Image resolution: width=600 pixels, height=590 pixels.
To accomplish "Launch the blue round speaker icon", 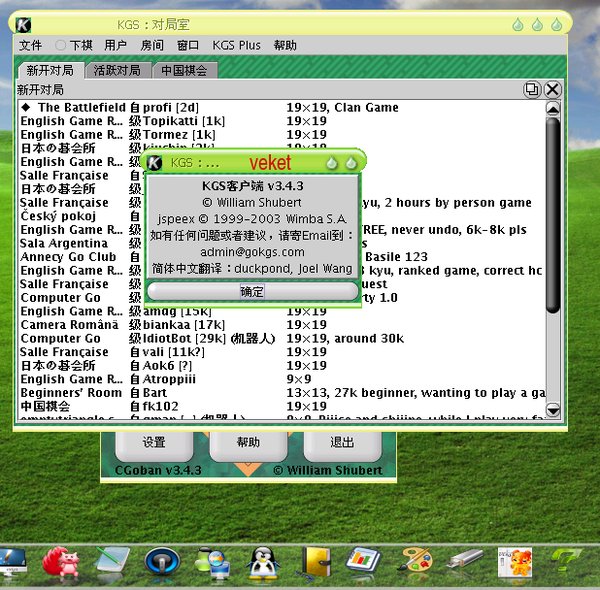I will pos(162,562).
